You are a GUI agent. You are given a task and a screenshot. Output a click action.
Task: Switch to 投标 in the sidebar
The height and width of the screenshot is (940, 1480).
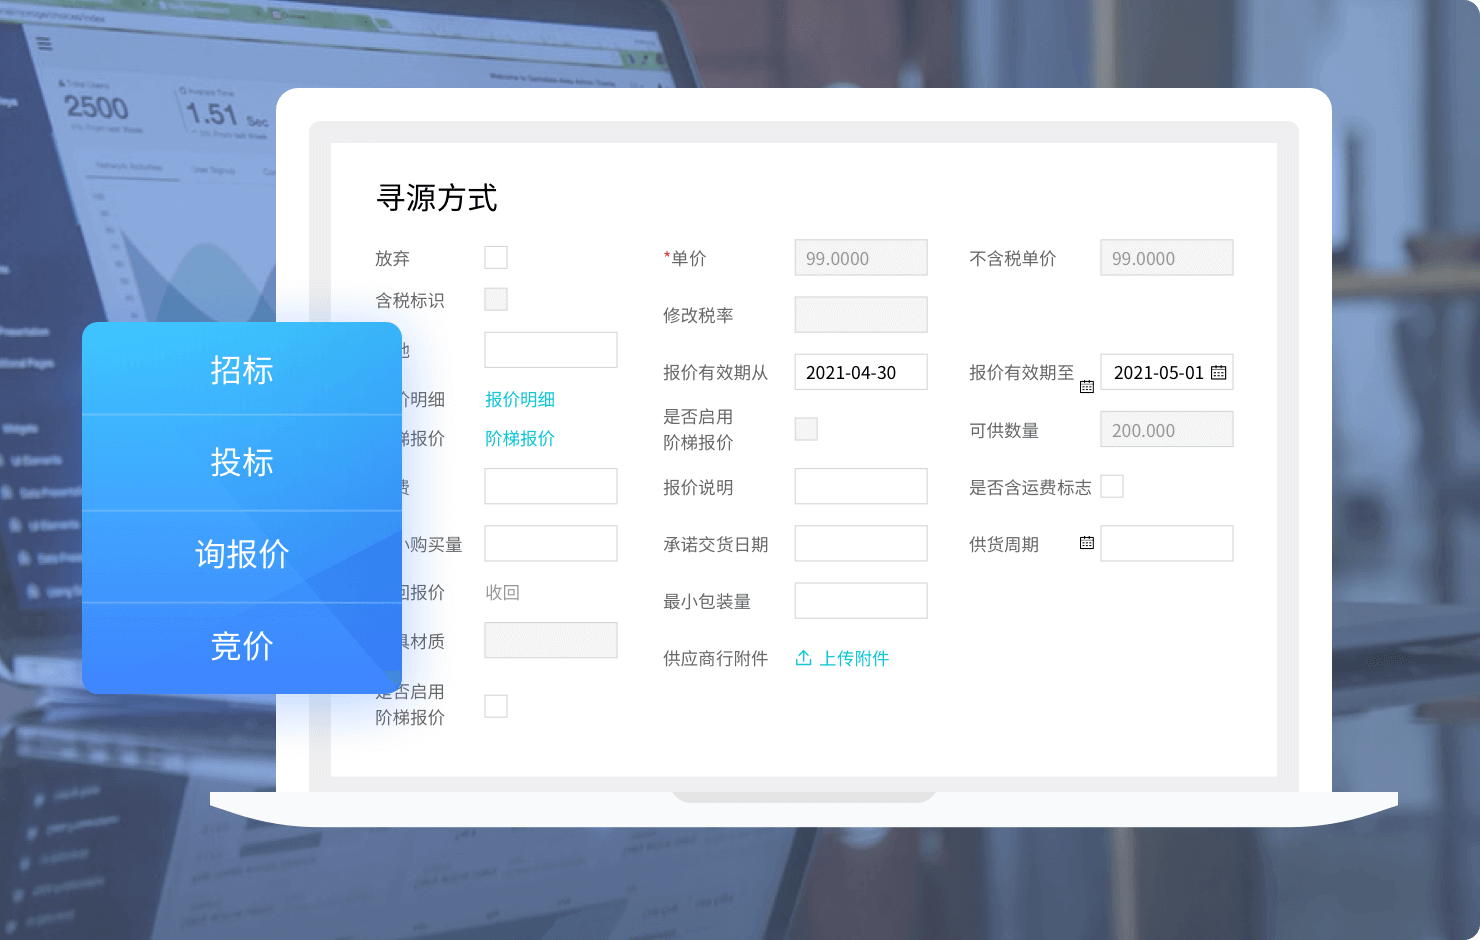click(x=242, y=463)
